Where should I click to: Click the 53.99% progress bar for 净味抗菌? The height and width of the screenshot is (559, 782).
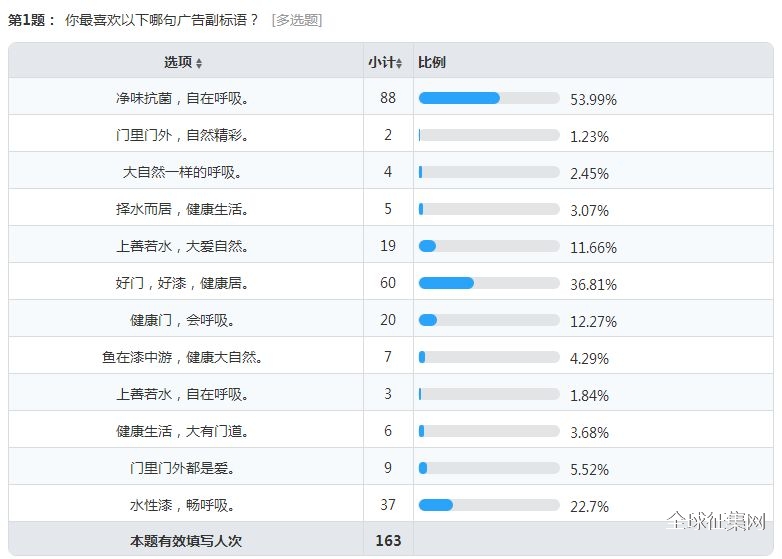tap(489, 98)
